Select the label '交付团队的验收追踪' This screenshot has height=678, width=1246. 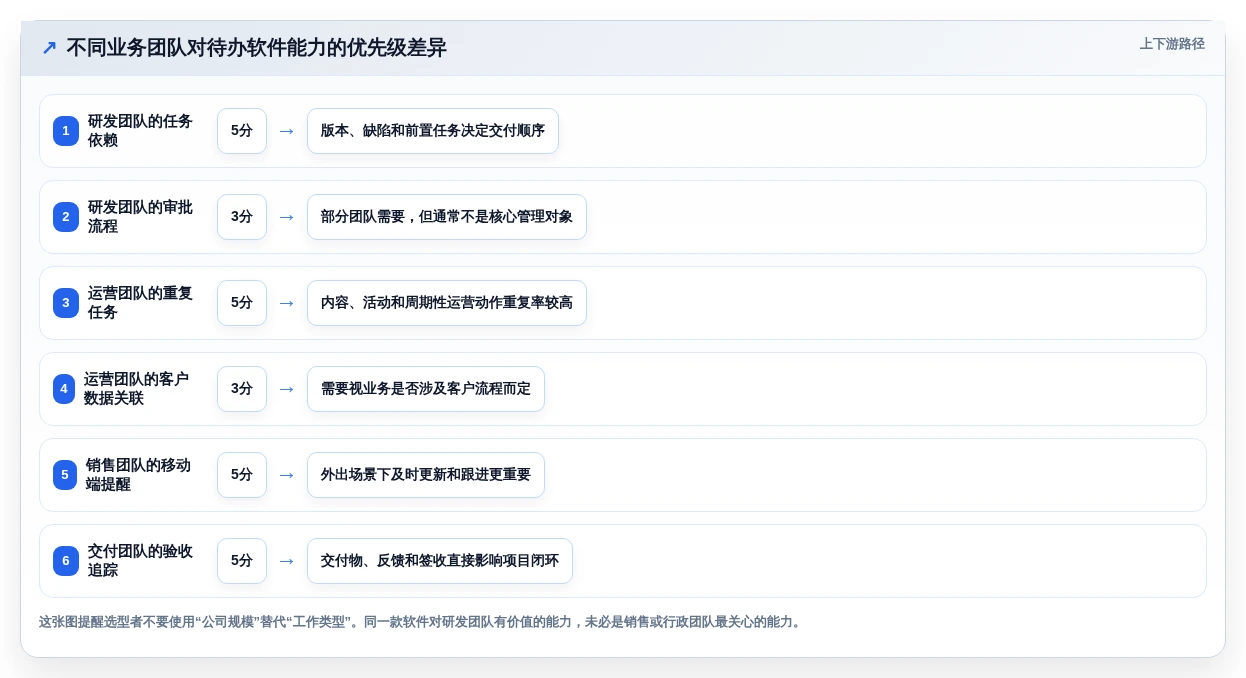point(141,561)
